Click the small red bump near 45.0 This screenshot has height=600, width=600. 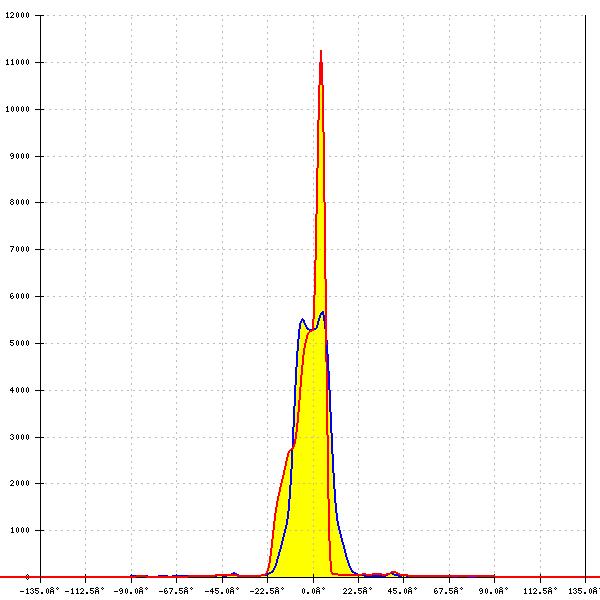point(393,572)
